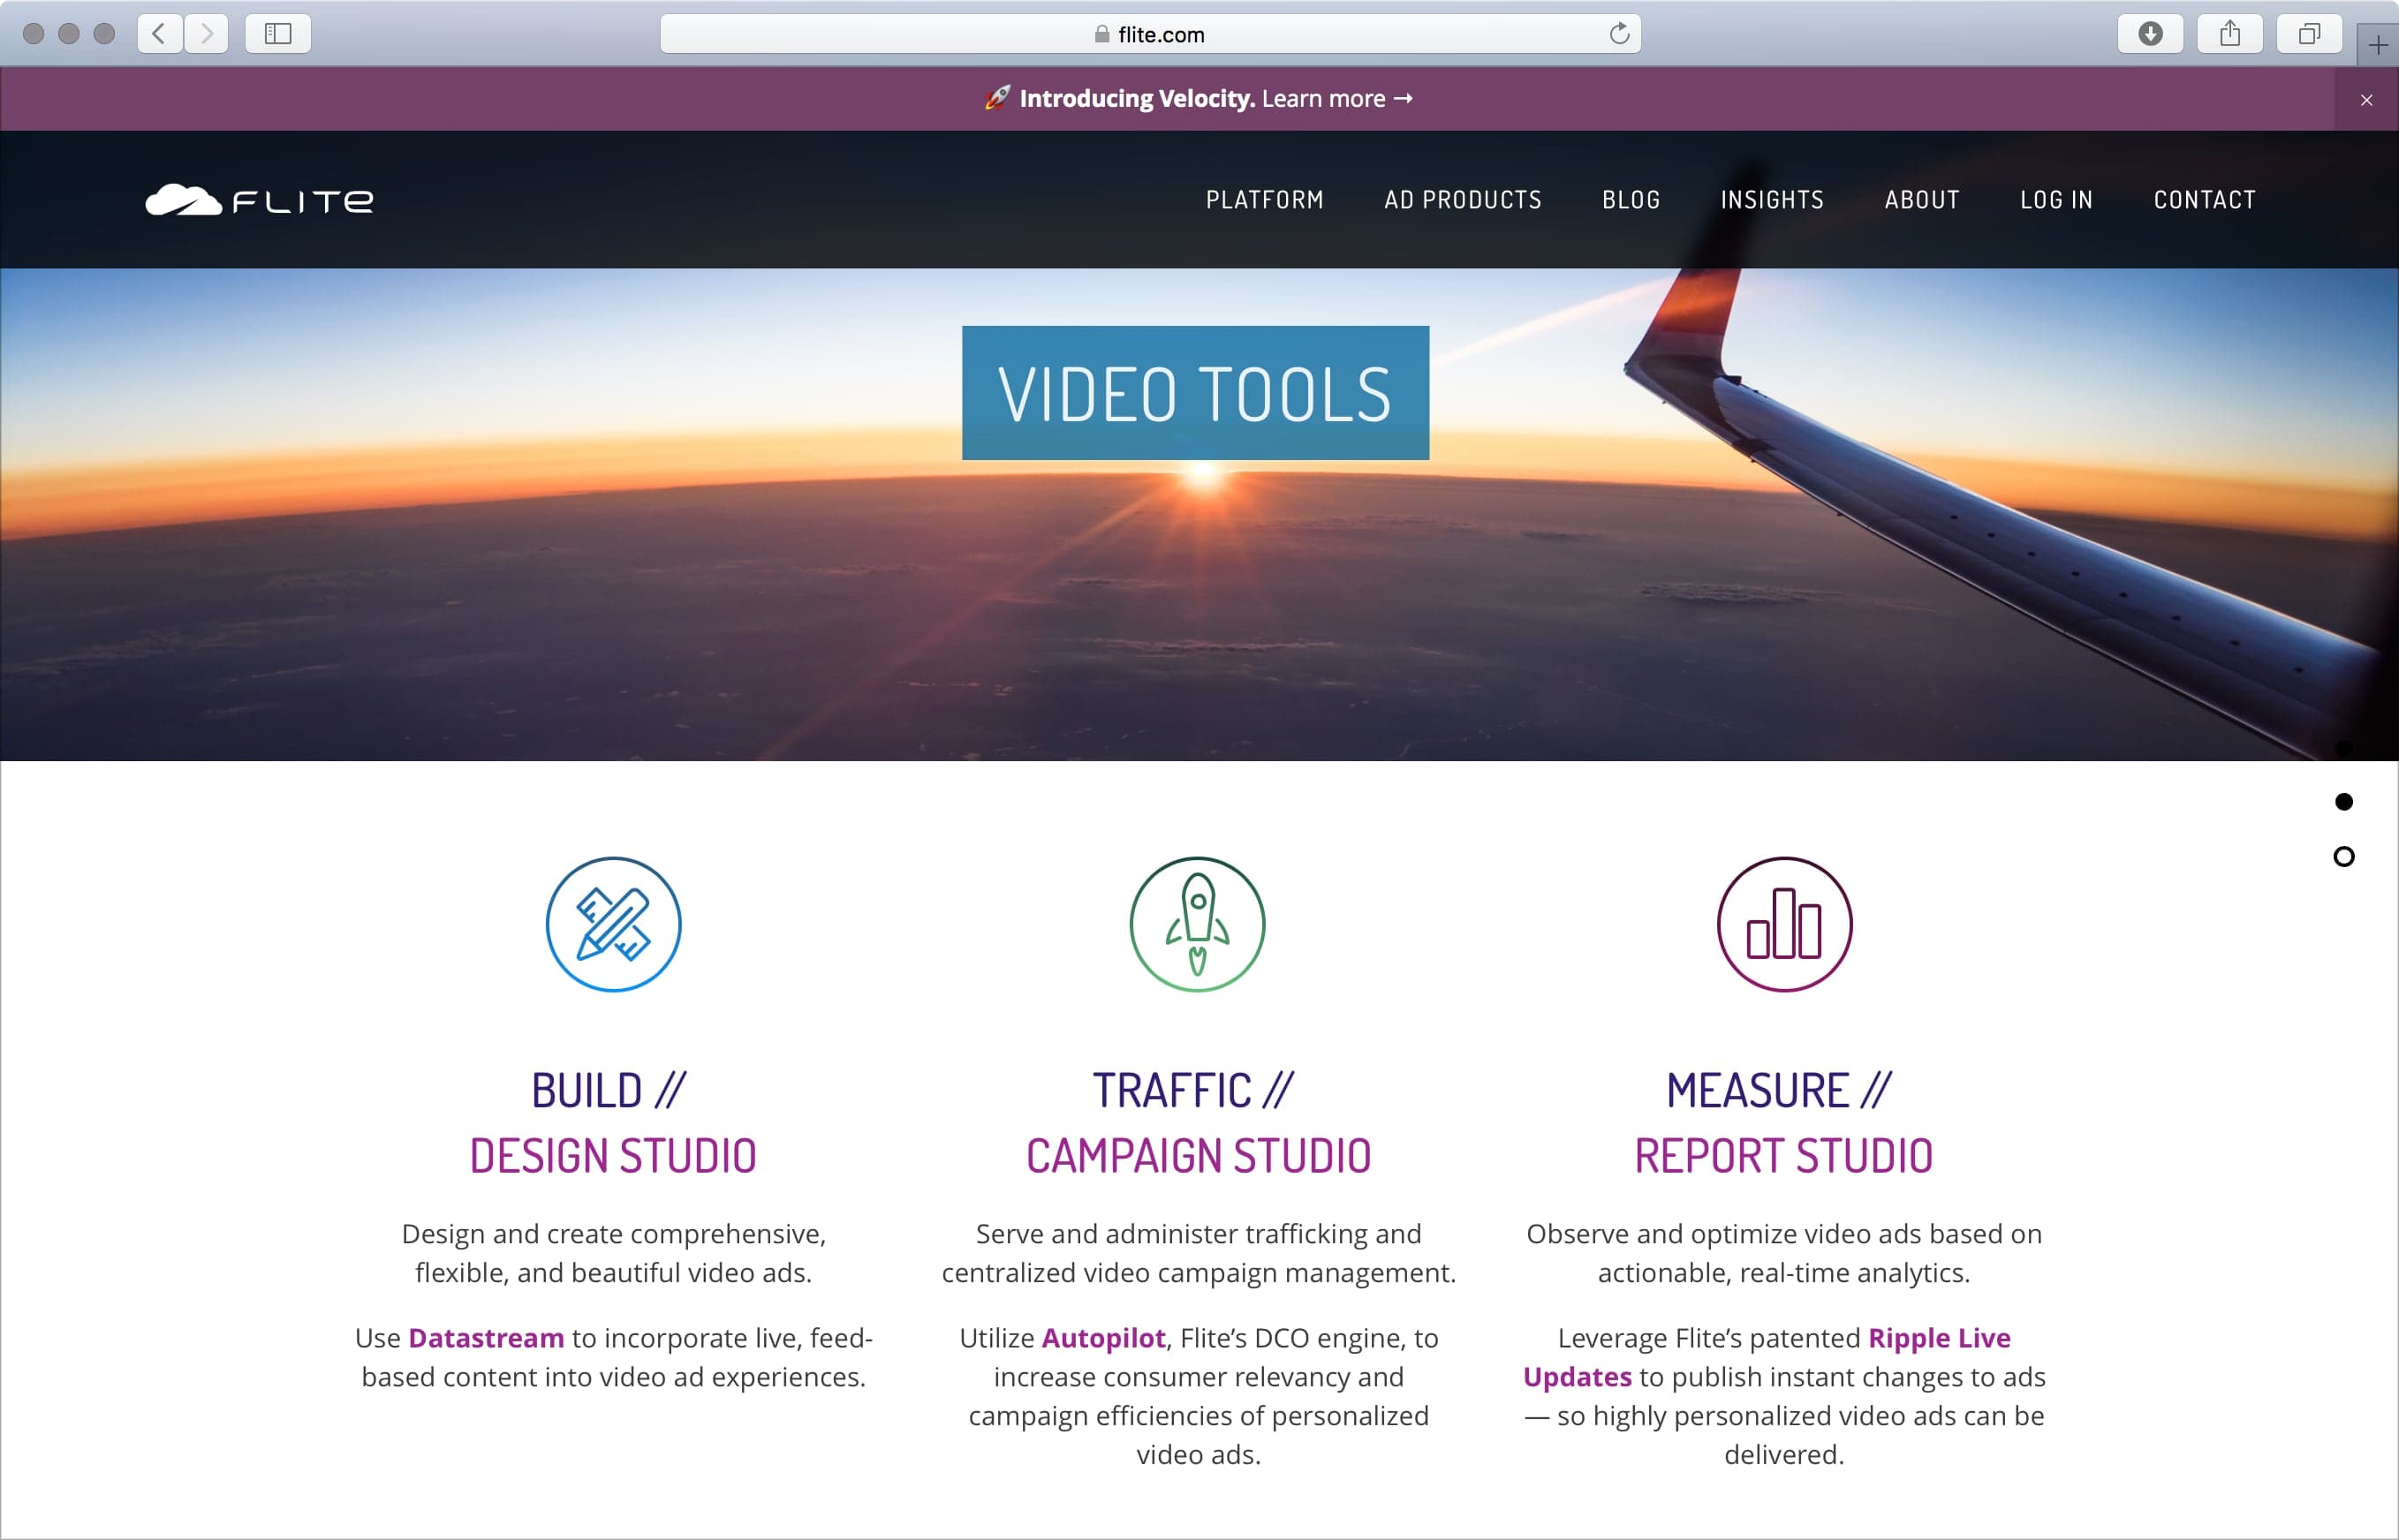
Task: Open the Ad Products navigation menu
Action: [1462, 200]
